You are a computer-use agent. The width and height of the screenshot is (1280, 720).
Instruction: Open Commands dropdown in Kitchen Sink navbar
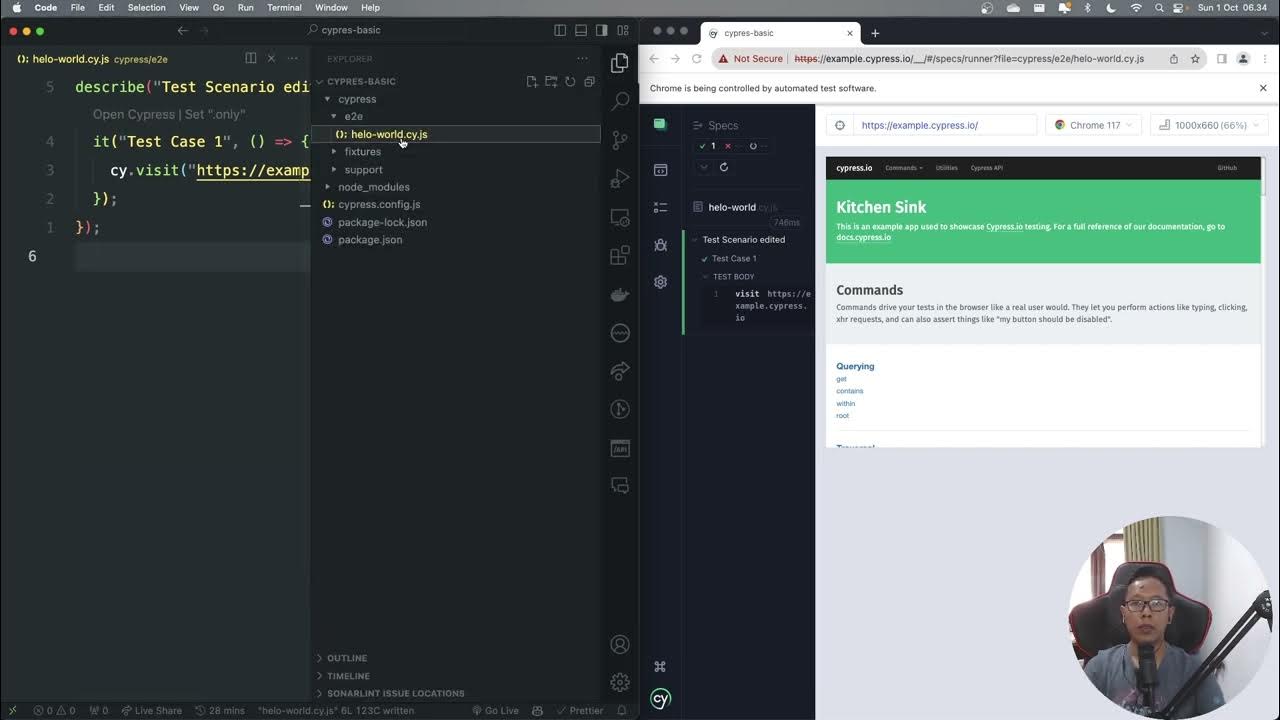click(x=904, y=168)
